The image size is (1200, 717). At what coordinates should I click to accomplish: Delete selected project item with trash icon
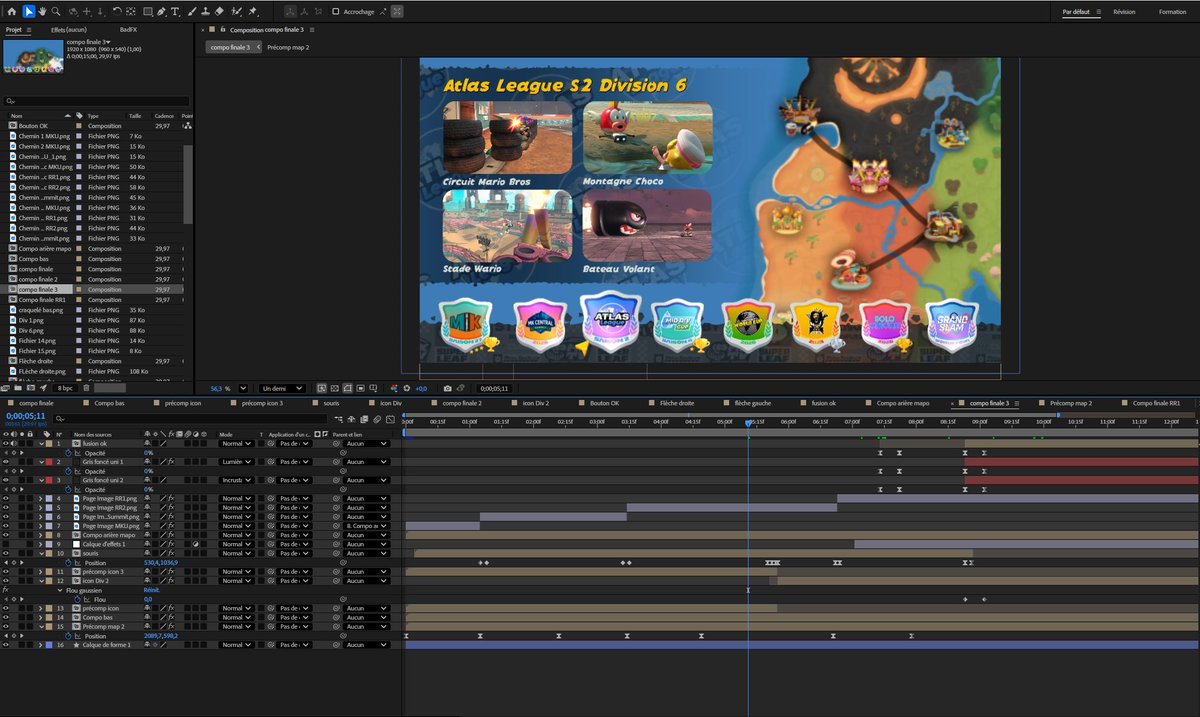(x=86, y=388)
